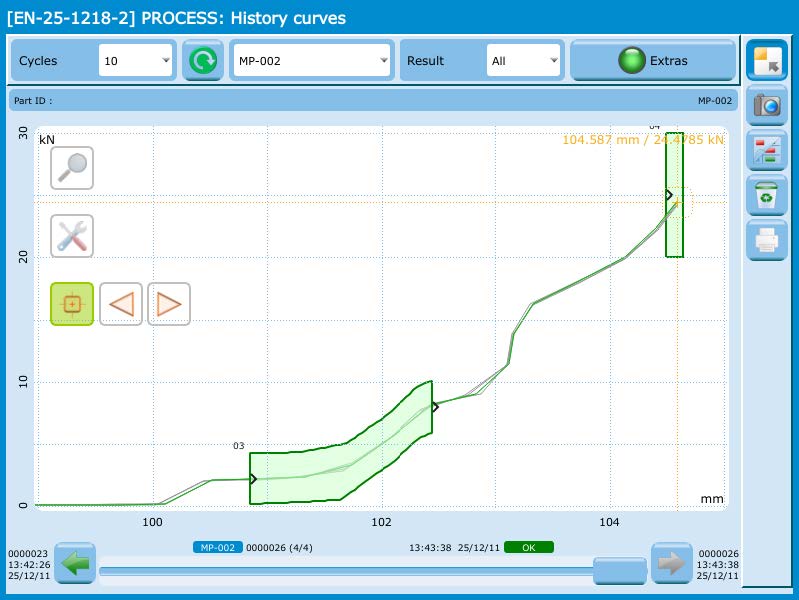
Task: Open the MP-002 program dropdown
Action: coord(311,61)
